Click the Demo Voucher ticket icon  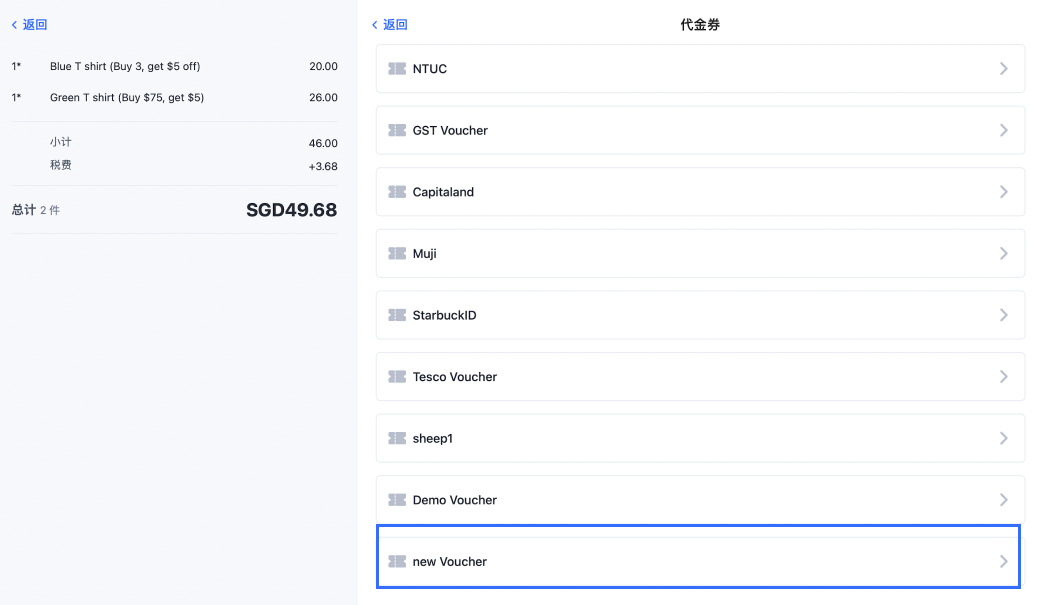click(x=397, y=500)
